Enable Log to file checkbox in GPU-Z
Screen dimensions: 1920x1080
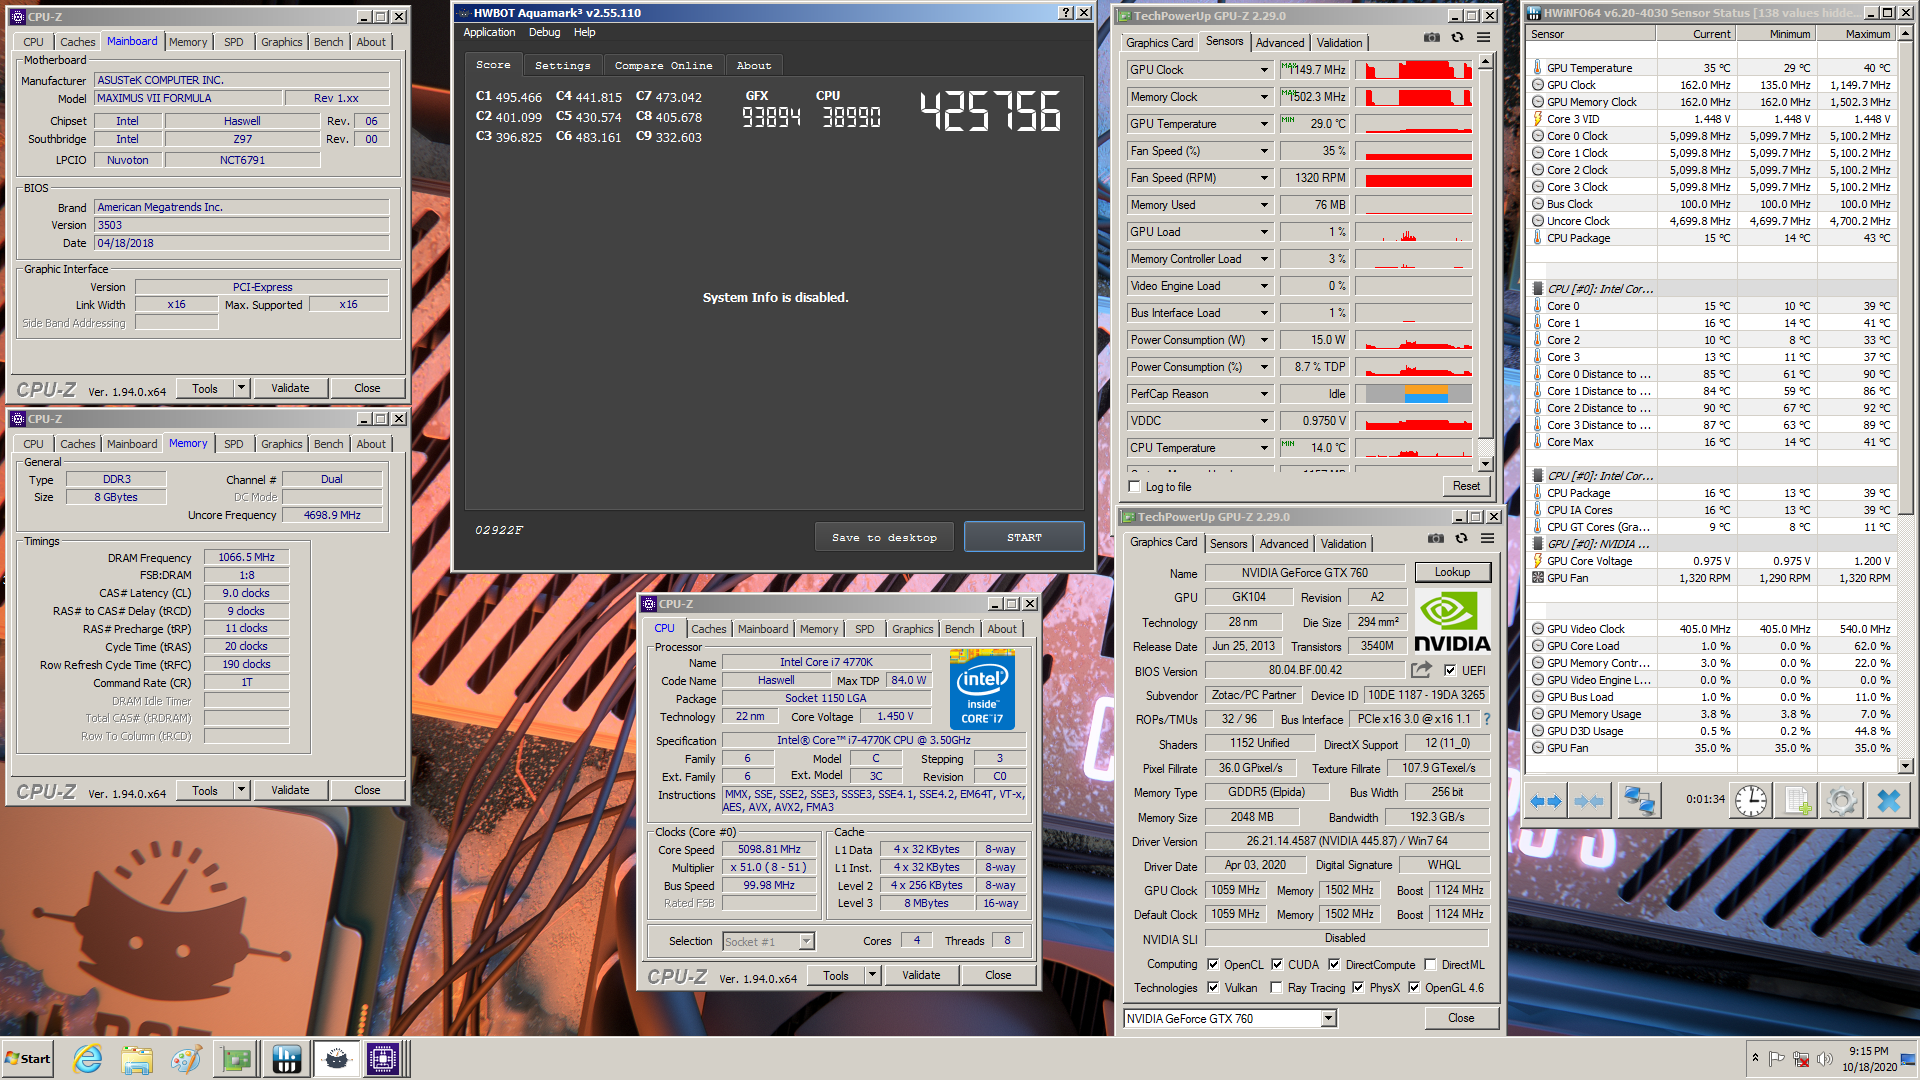[x=1134, y=487]
